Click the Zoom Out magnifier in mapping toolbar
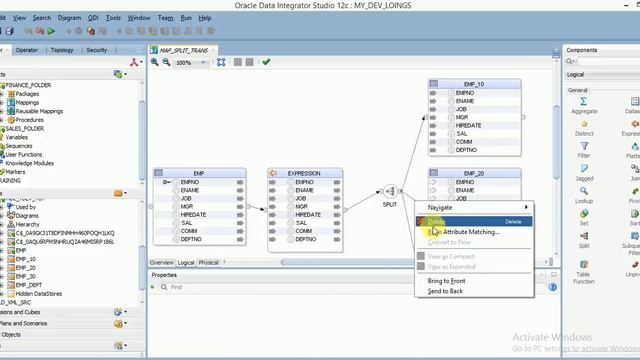 tap(166, 62)
